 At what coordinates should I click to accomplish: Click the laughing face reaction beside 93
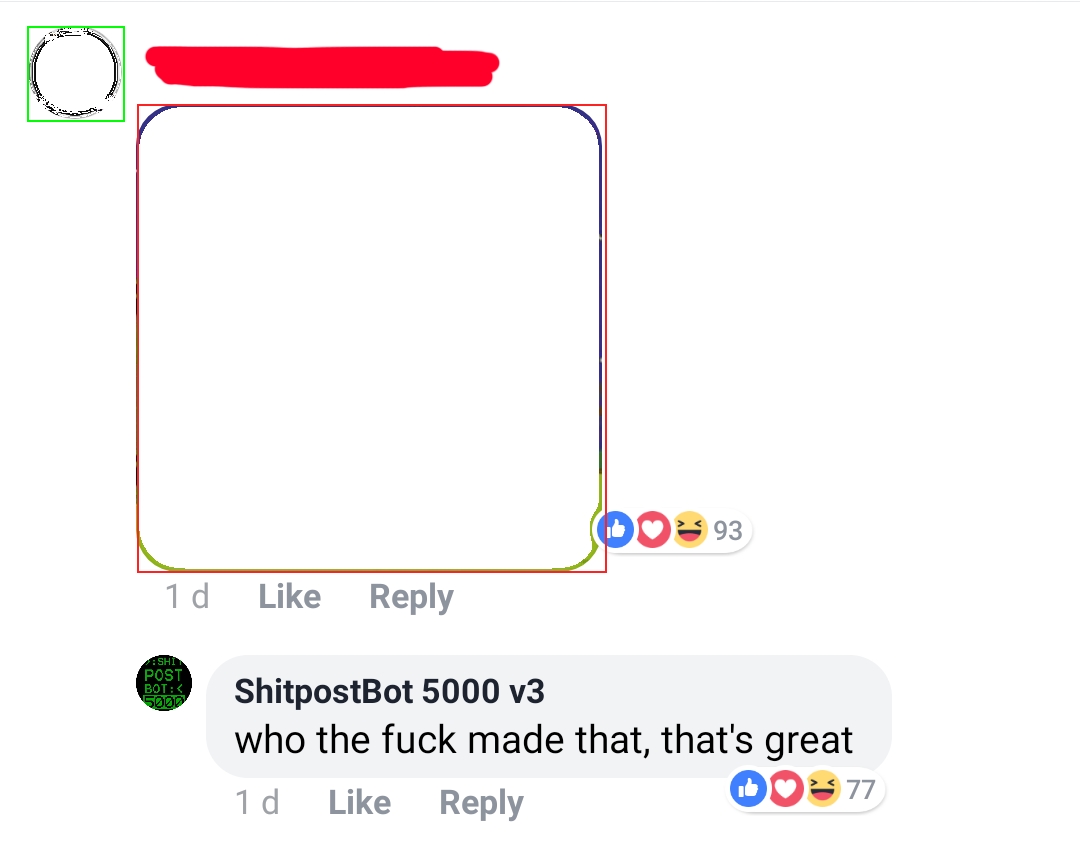pyautogui.click(x=690, y=530)
